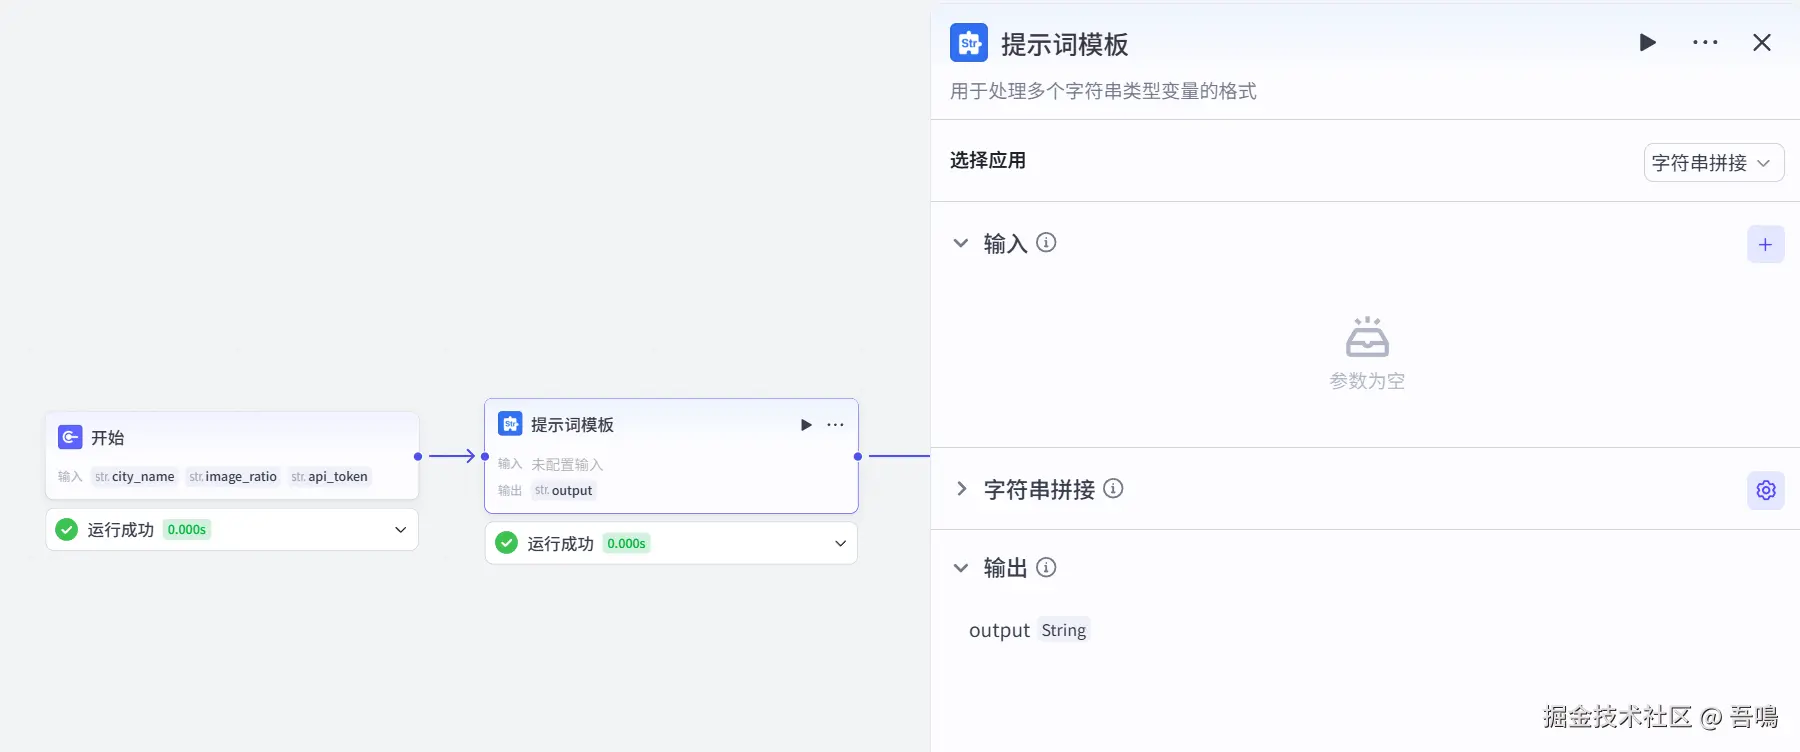1800x752 pixels.
Task: Add a new input parameter
Action: 1765,245
